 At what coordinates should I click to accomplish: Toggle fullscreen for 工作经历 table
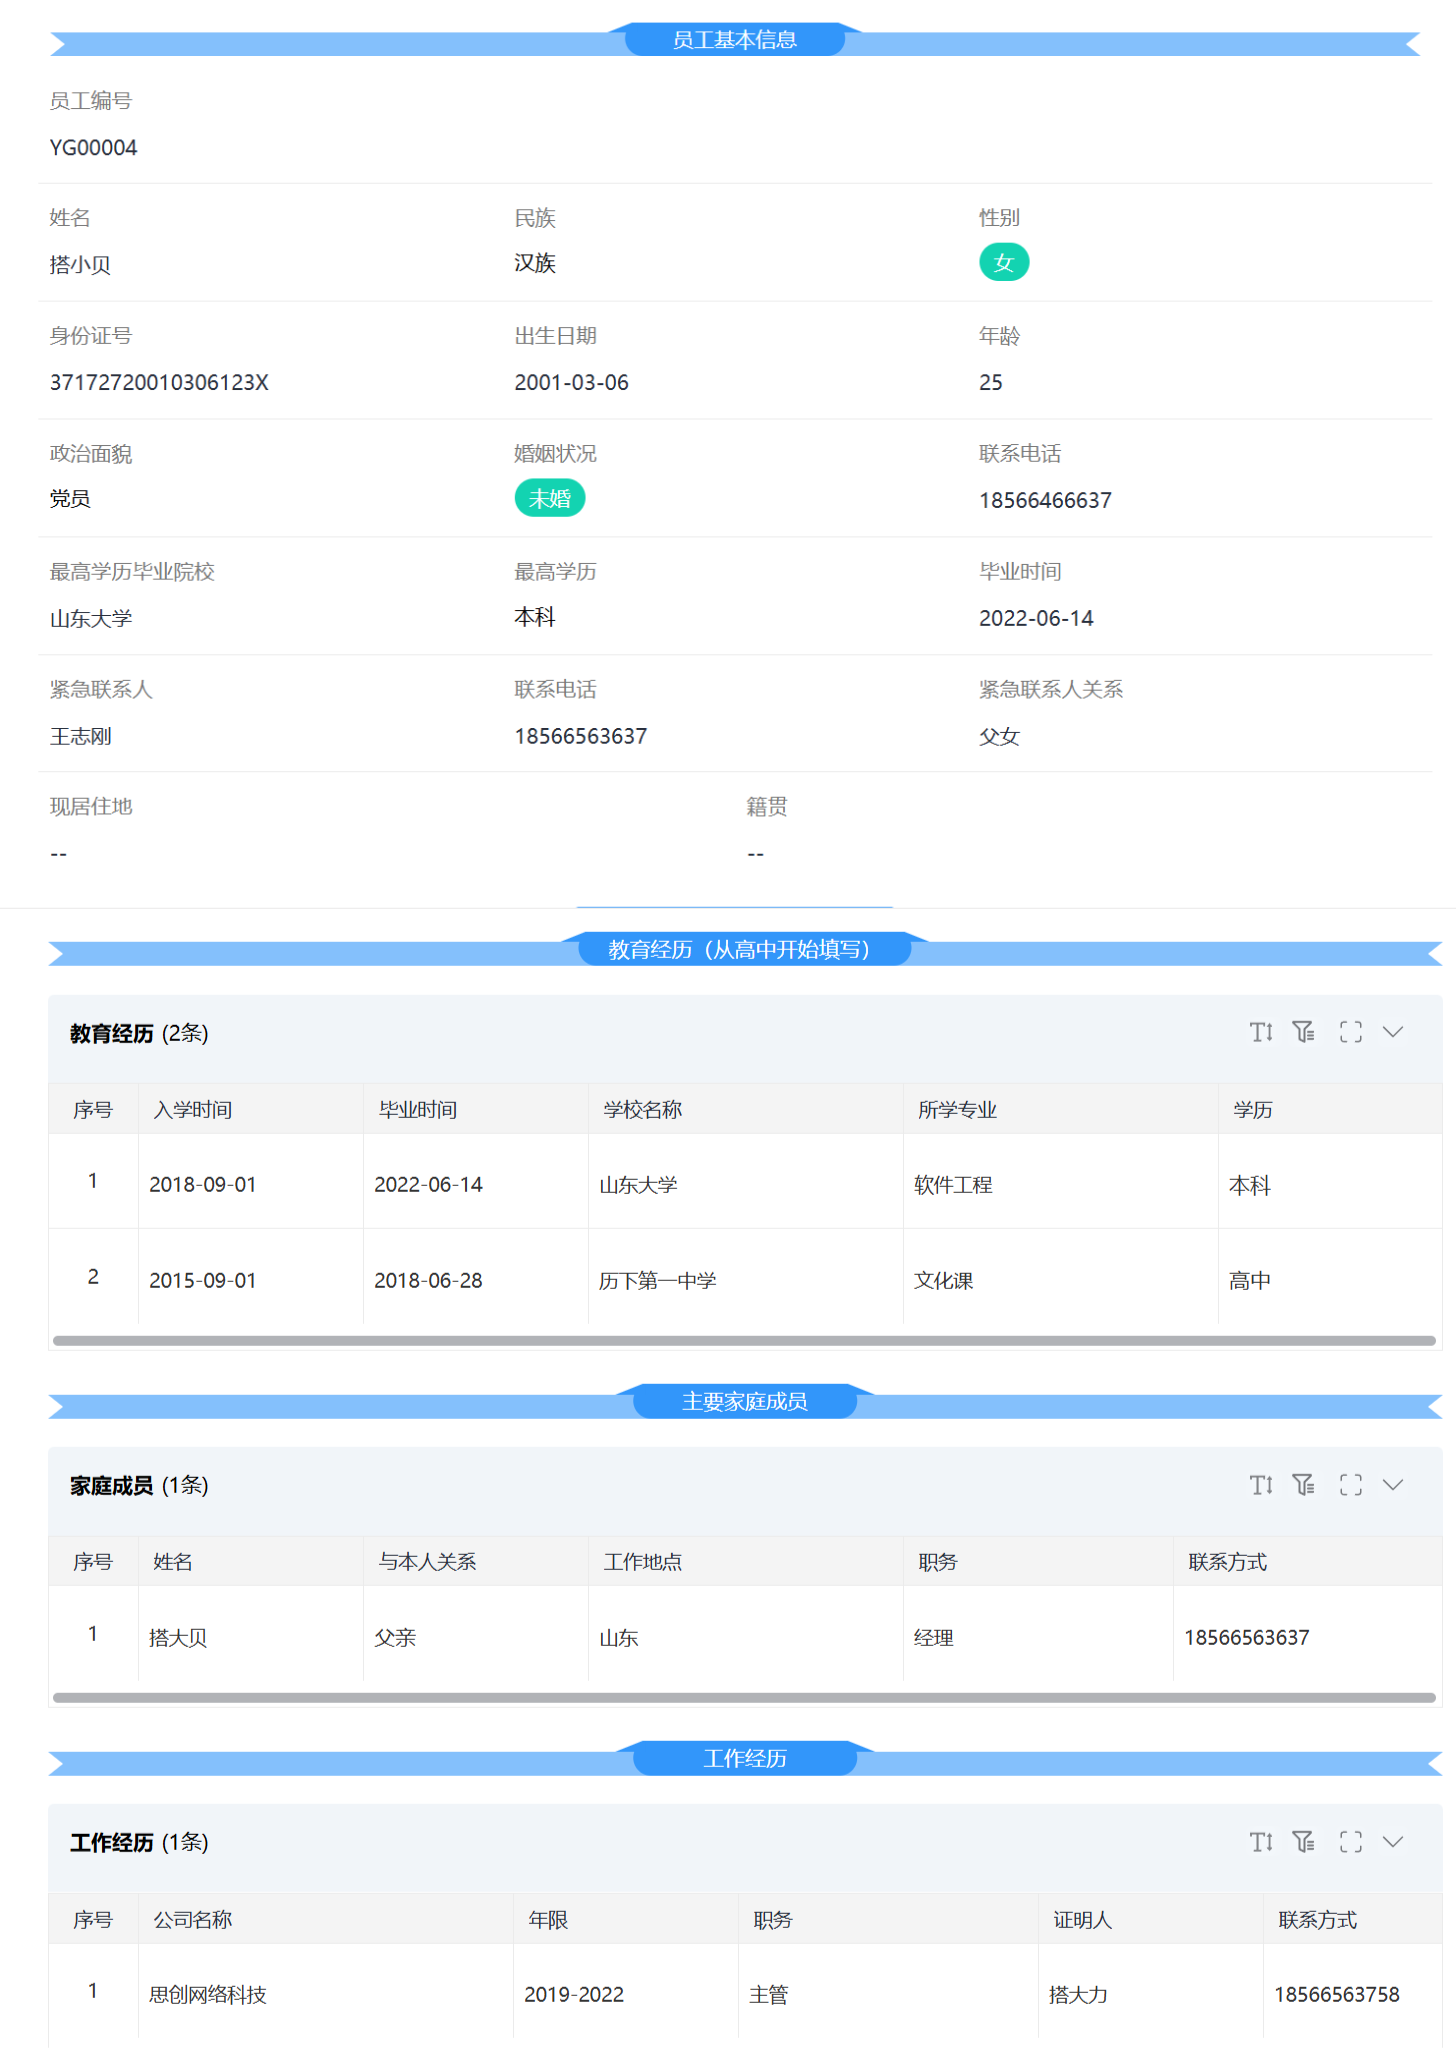(1351, 1842)
